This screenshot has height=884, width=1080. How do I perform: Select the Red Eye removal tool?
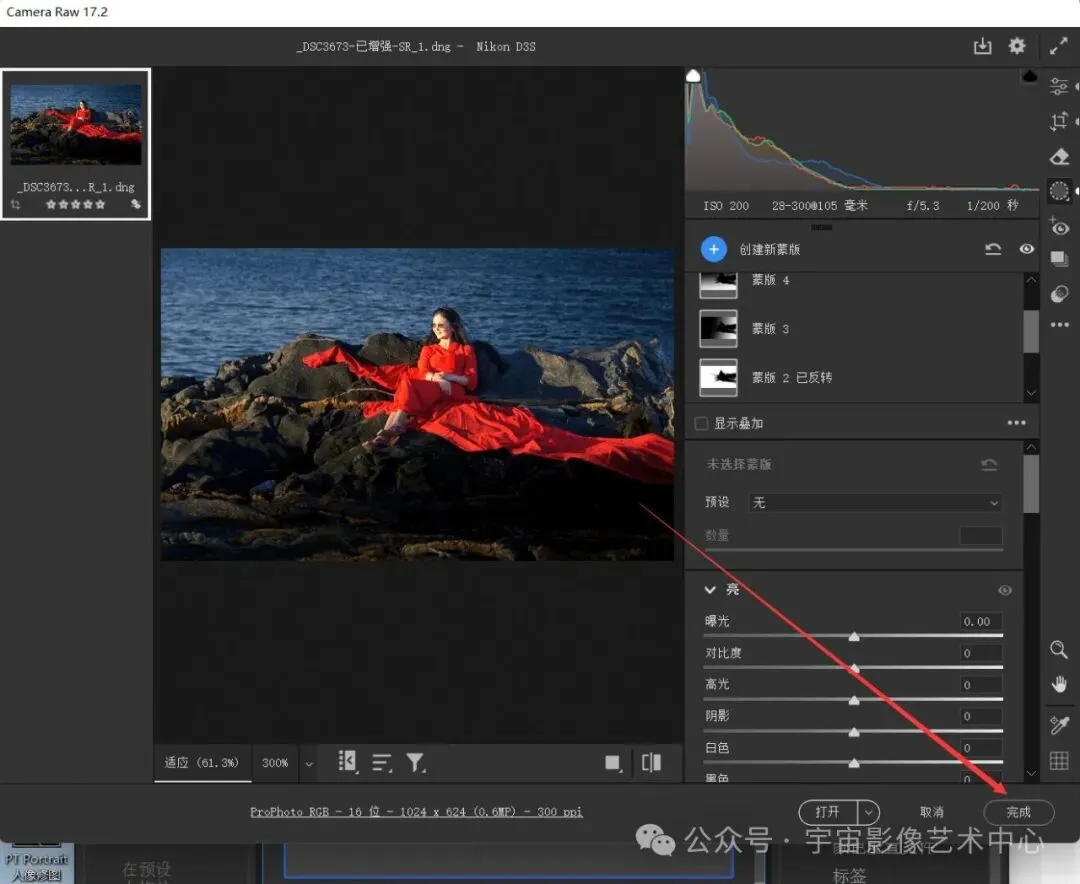[x=1059, y=226]
